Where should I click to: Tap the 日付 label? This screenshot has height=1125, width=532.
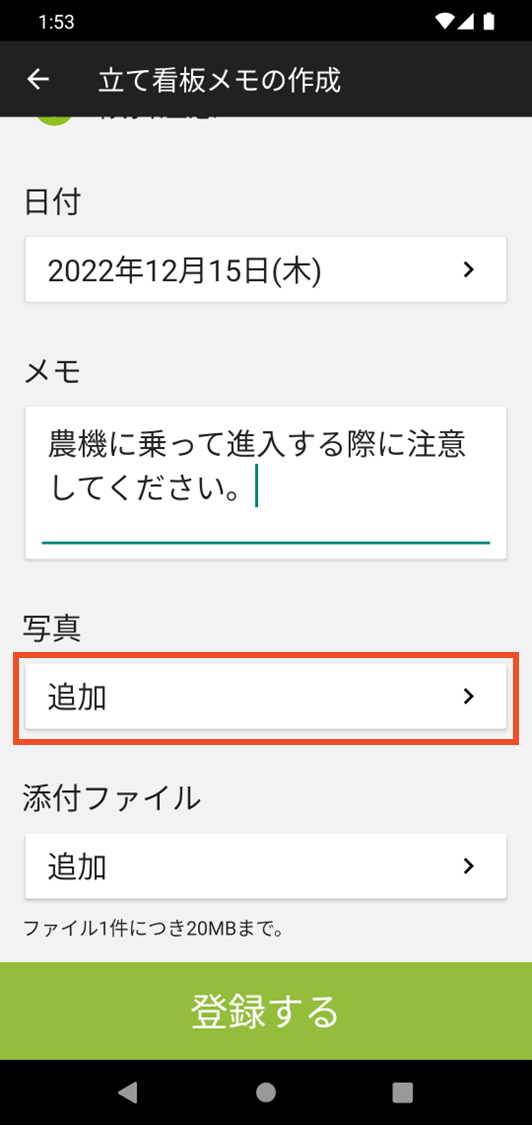click(52, 202)
